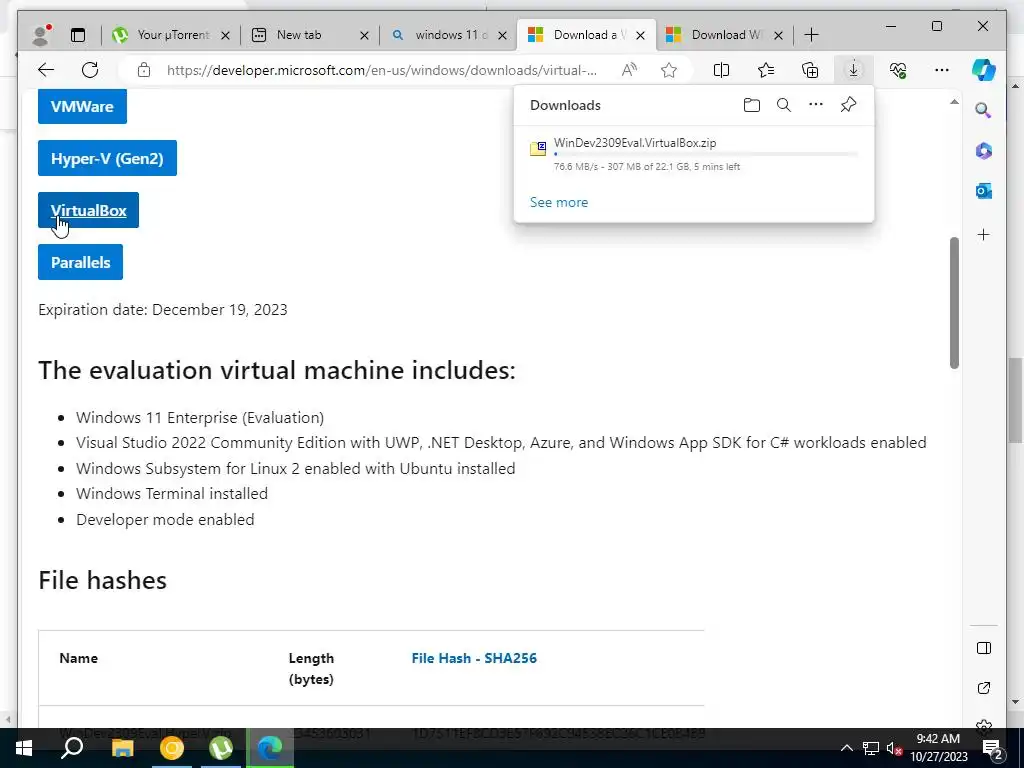The width and height of the screenshot is (1024, 768).
Task: Open tab actions menu icon
Action: 78,35
